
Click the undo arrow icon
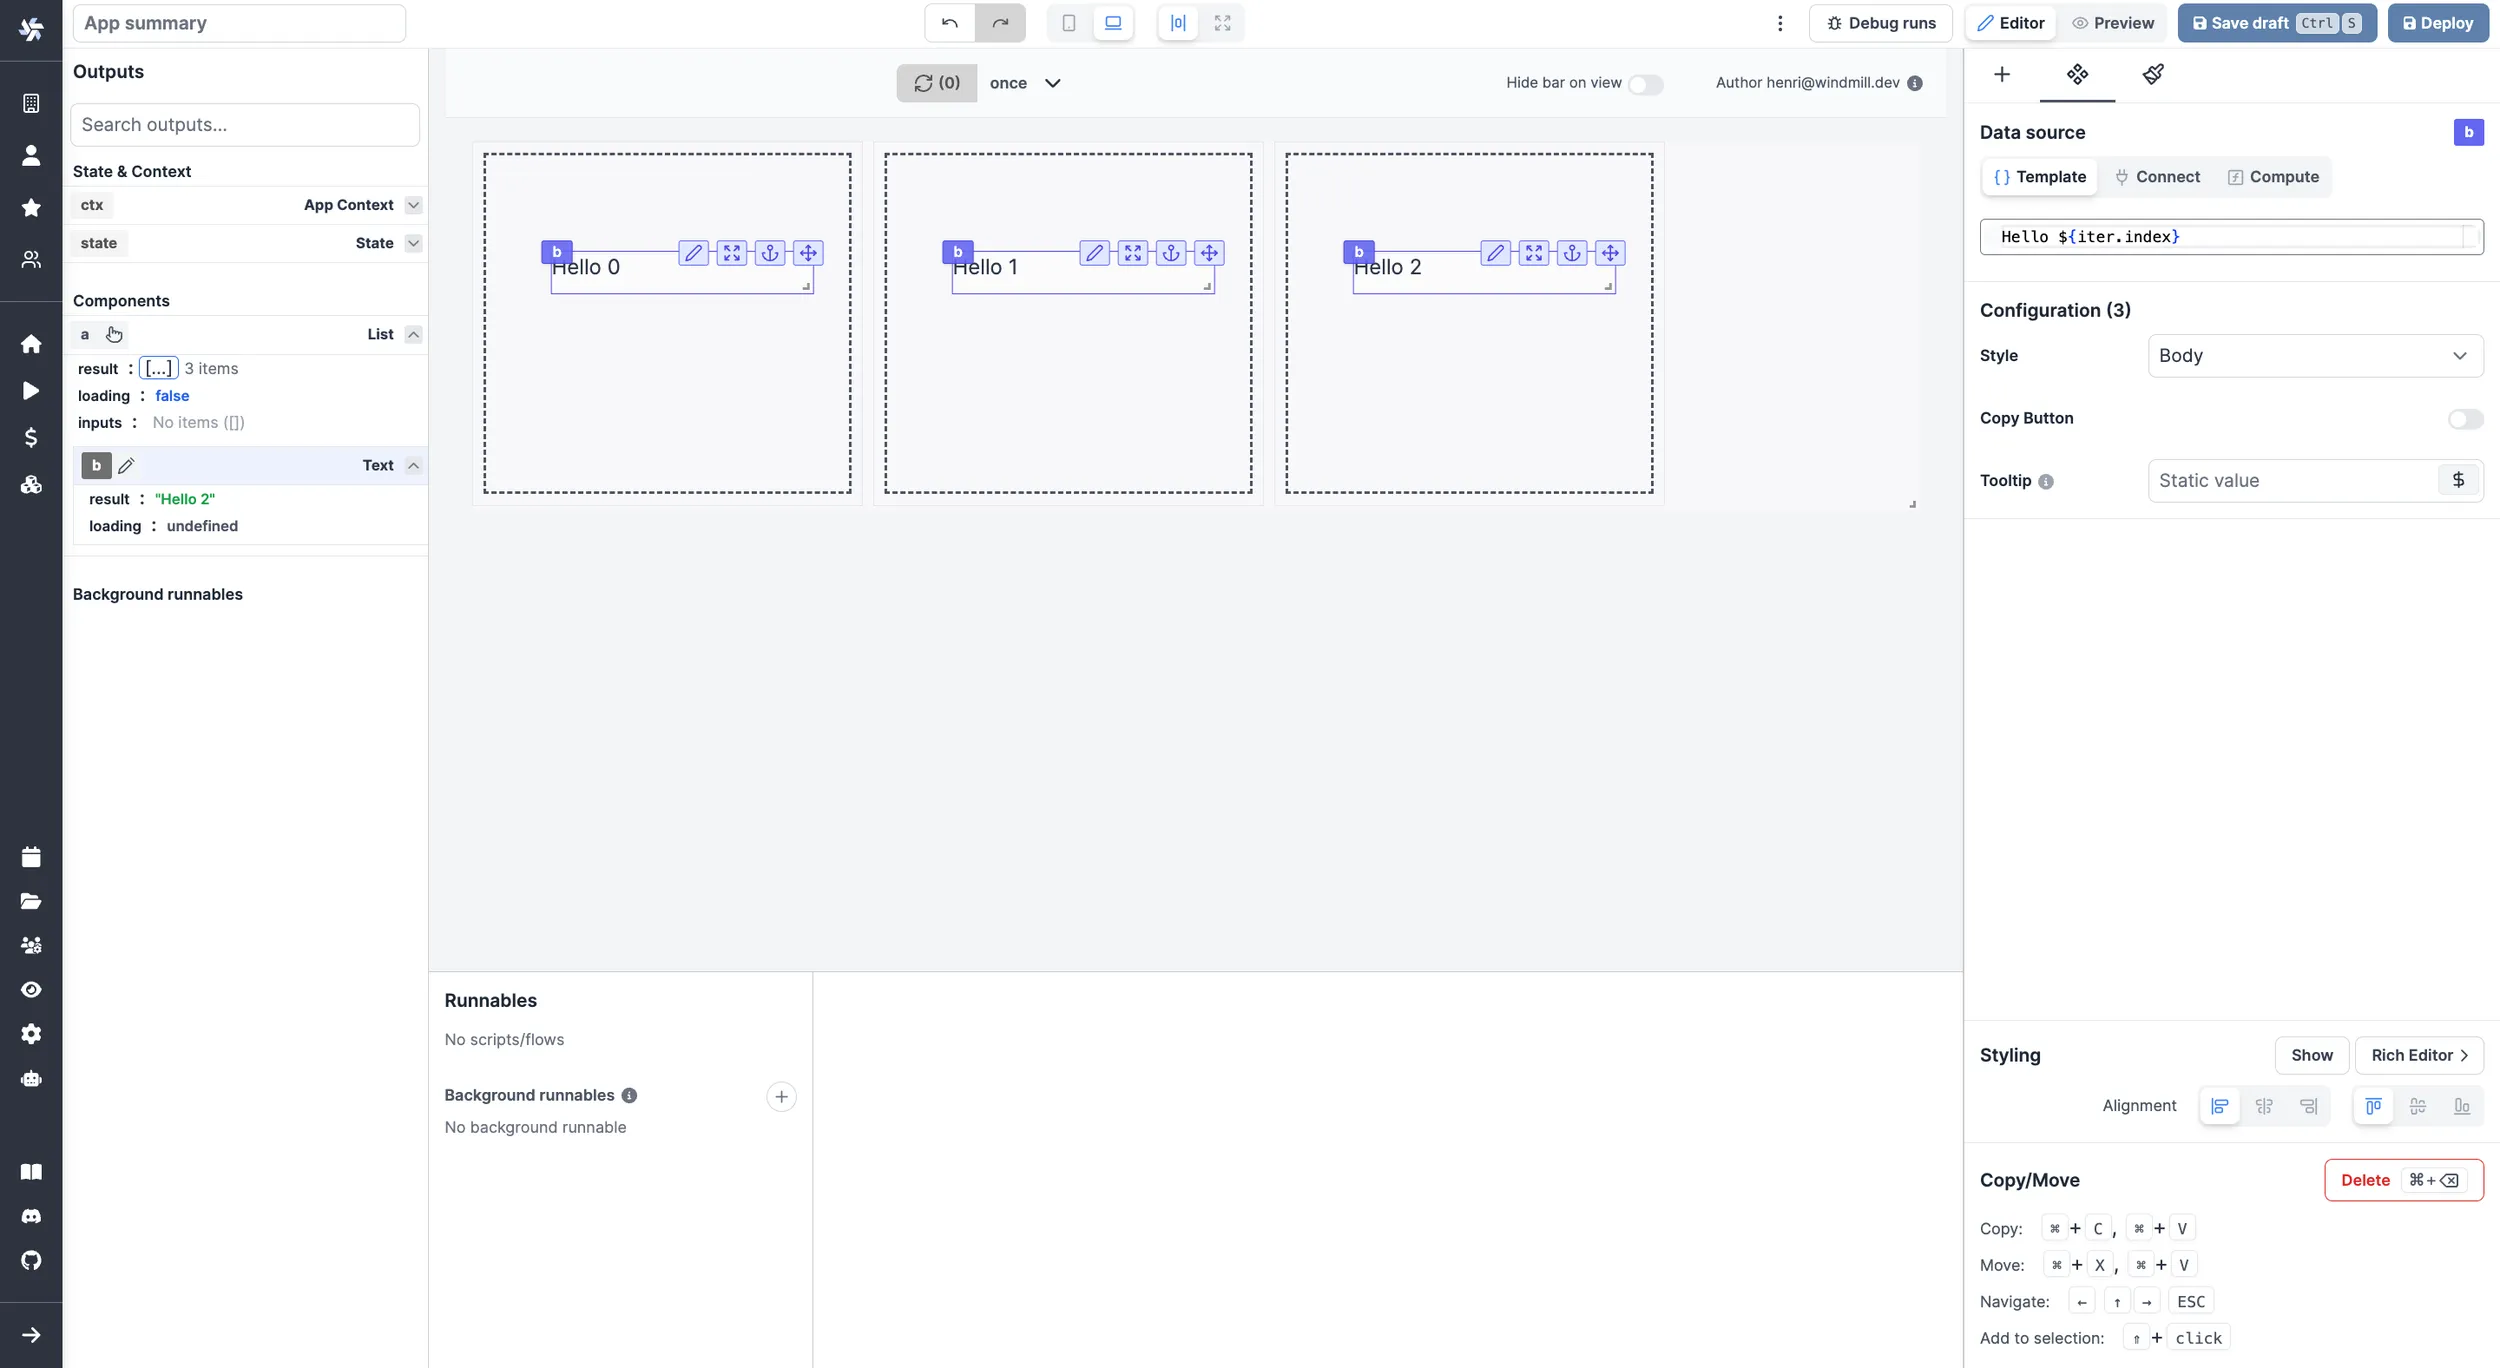[x=948, y=22]
